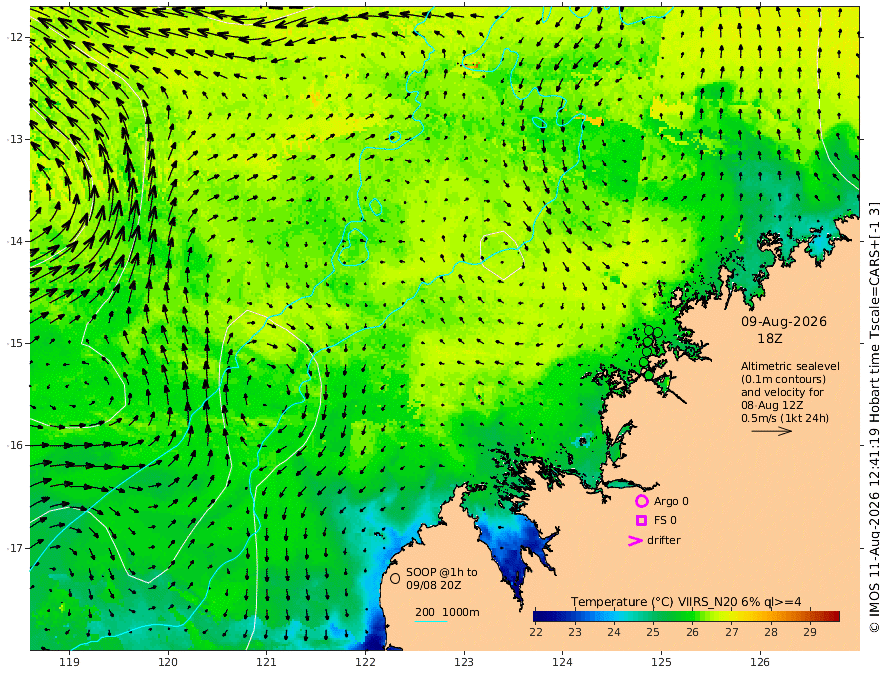This screenshot has width=880, height=680.
Task: Click the '08-Aug 12Z' caption line
Action: point(772,405)
